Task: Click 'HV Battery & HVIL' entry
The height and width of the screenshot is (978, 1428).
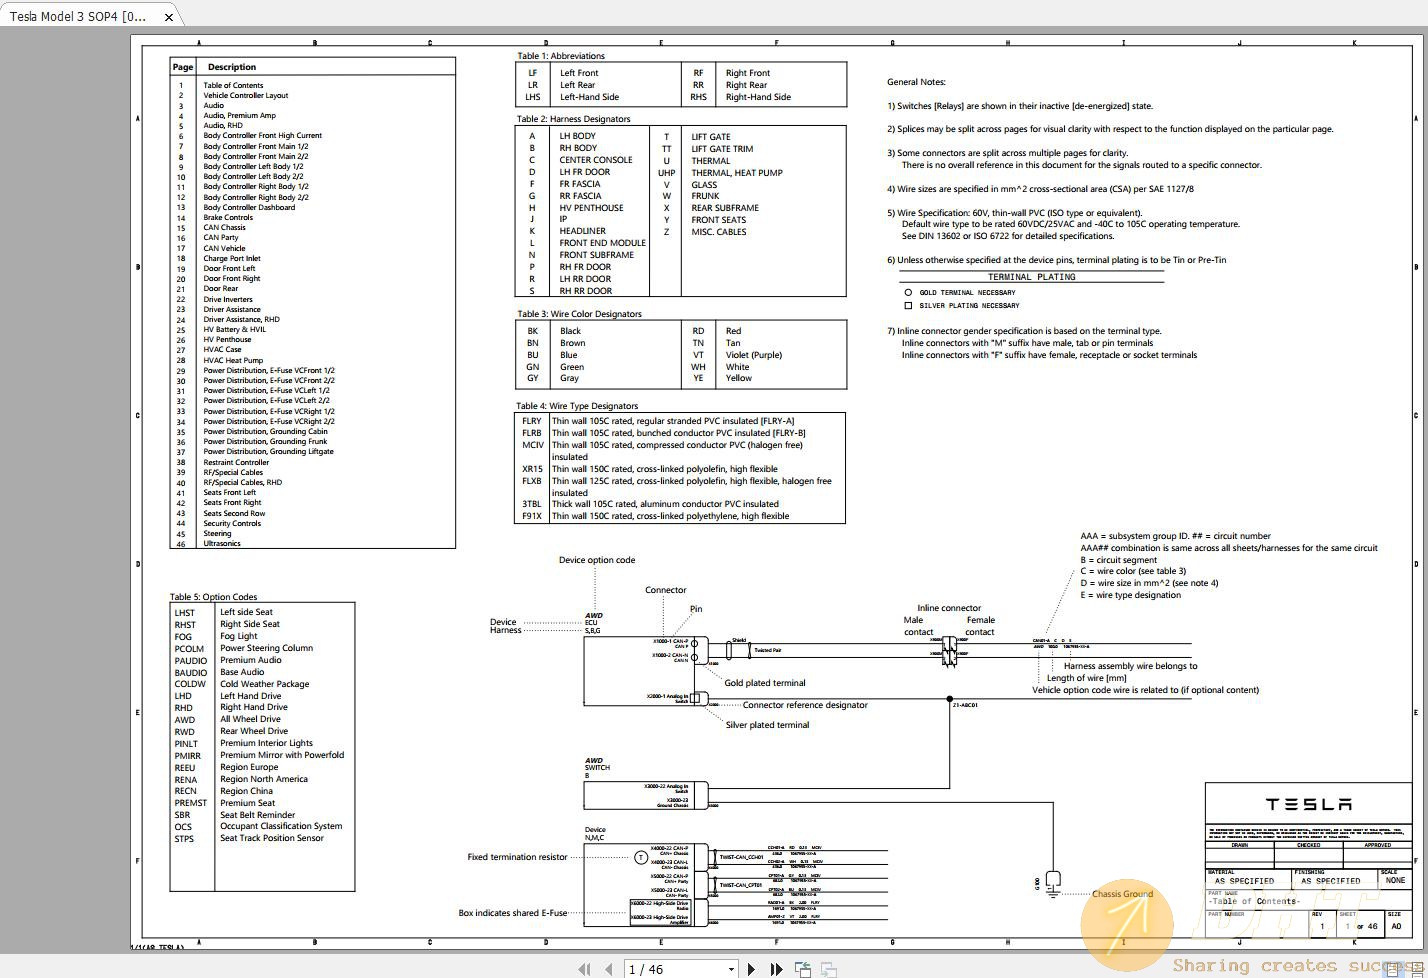Action: (x=235, y=329)
